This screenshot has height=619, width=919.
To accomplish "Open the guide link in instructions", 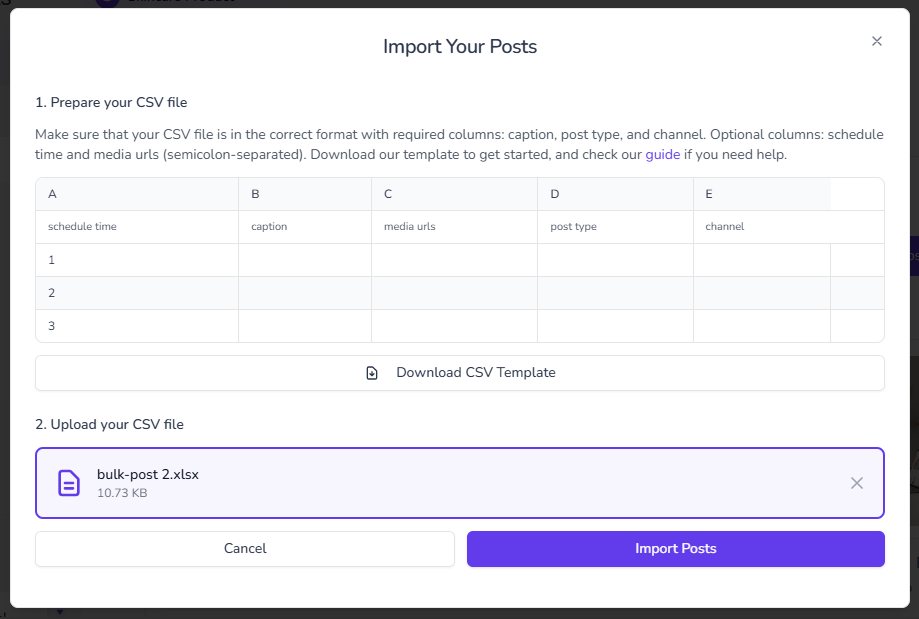I will (663, 154).
